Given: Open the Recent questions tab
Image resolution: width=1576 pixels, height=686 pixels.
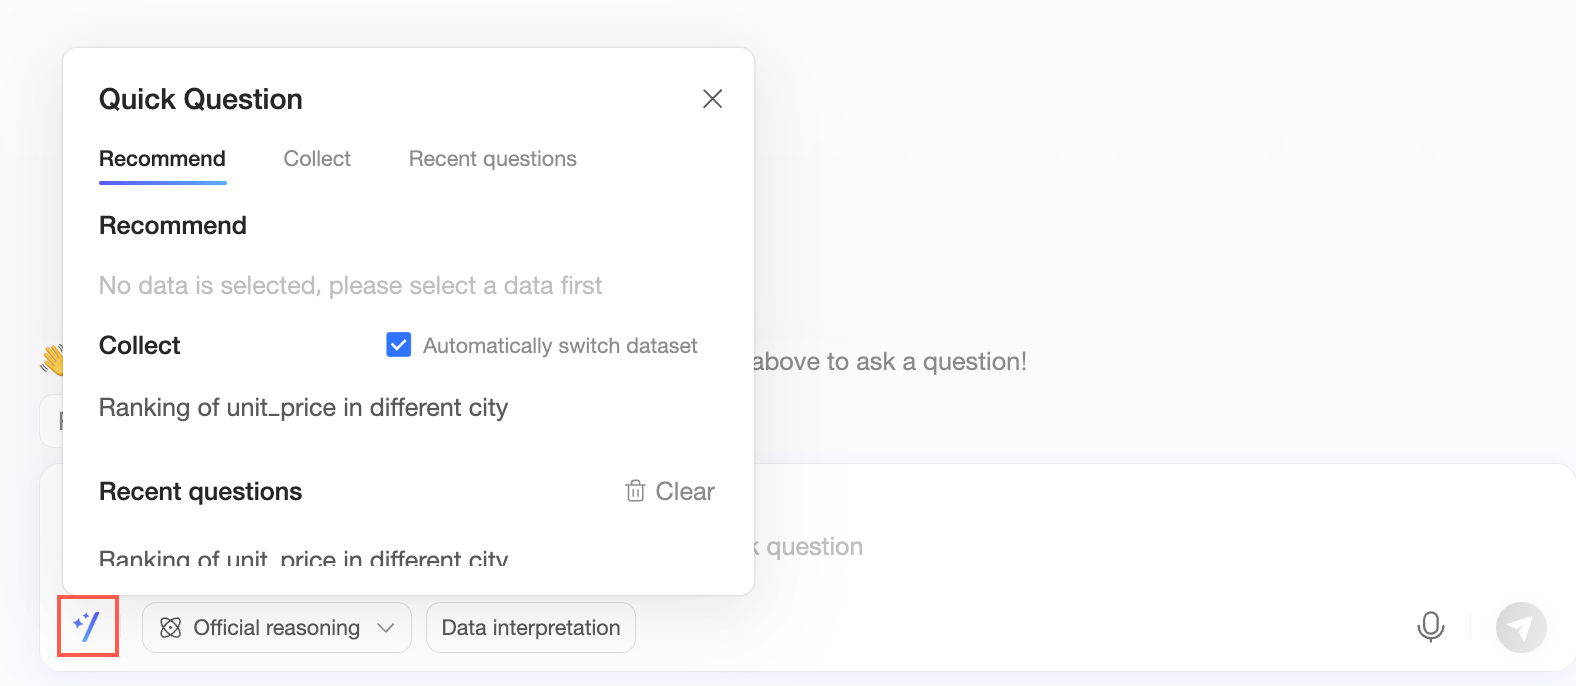Looking at the screenshot, I should click(492, 159).
